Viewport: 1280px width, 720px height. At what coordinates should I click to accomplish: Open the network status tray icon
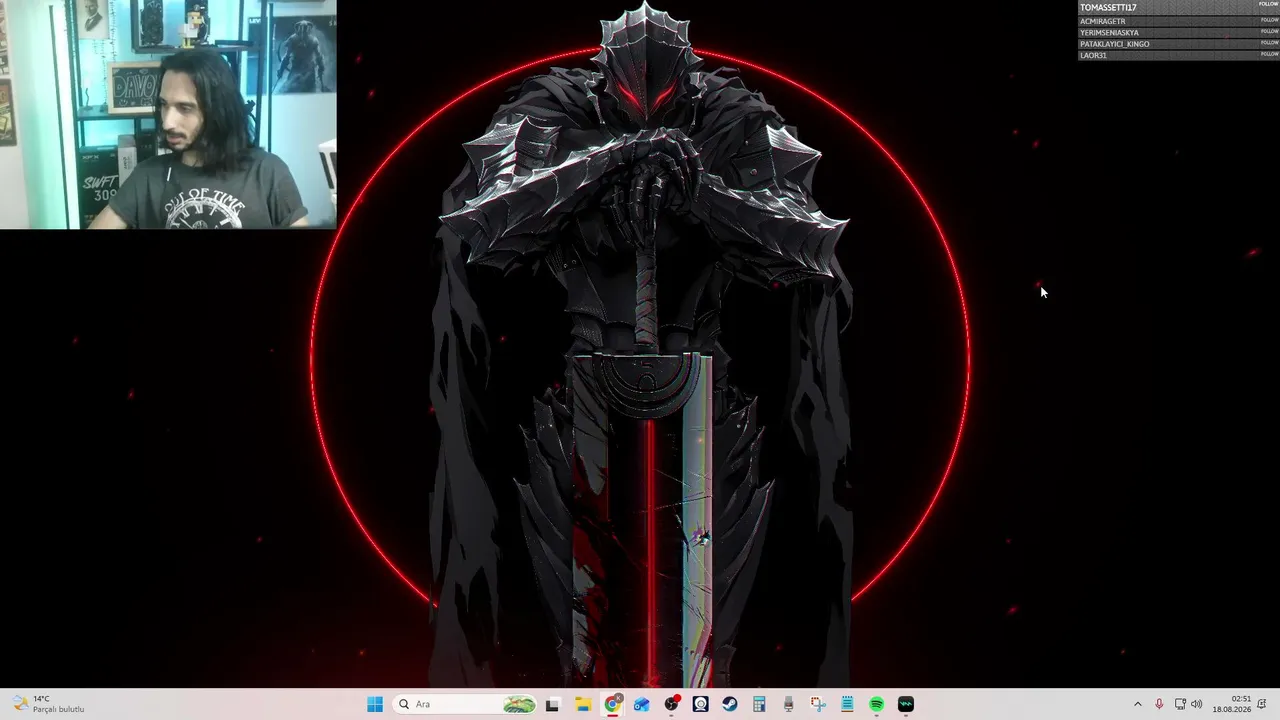click(1180, 704)
